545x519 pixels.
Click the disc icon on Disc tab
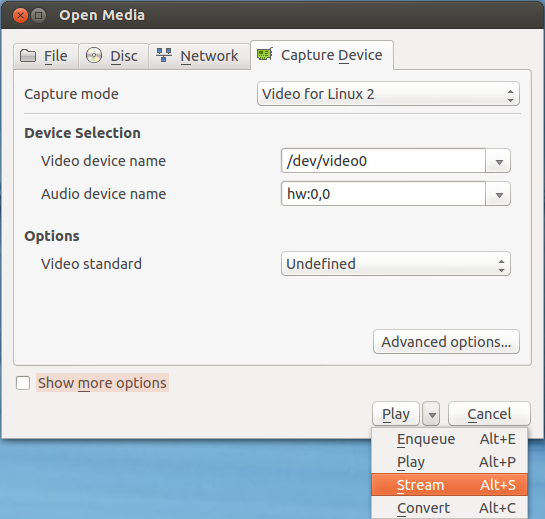point(94,55)
